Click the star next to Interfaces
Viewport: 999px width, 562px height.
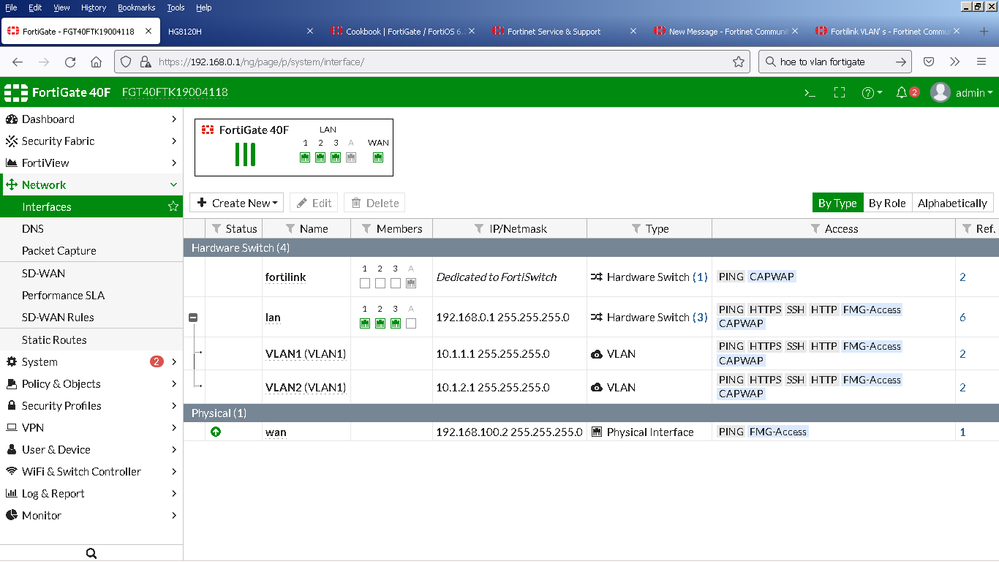pyautogui.click(x=173, y=207)
